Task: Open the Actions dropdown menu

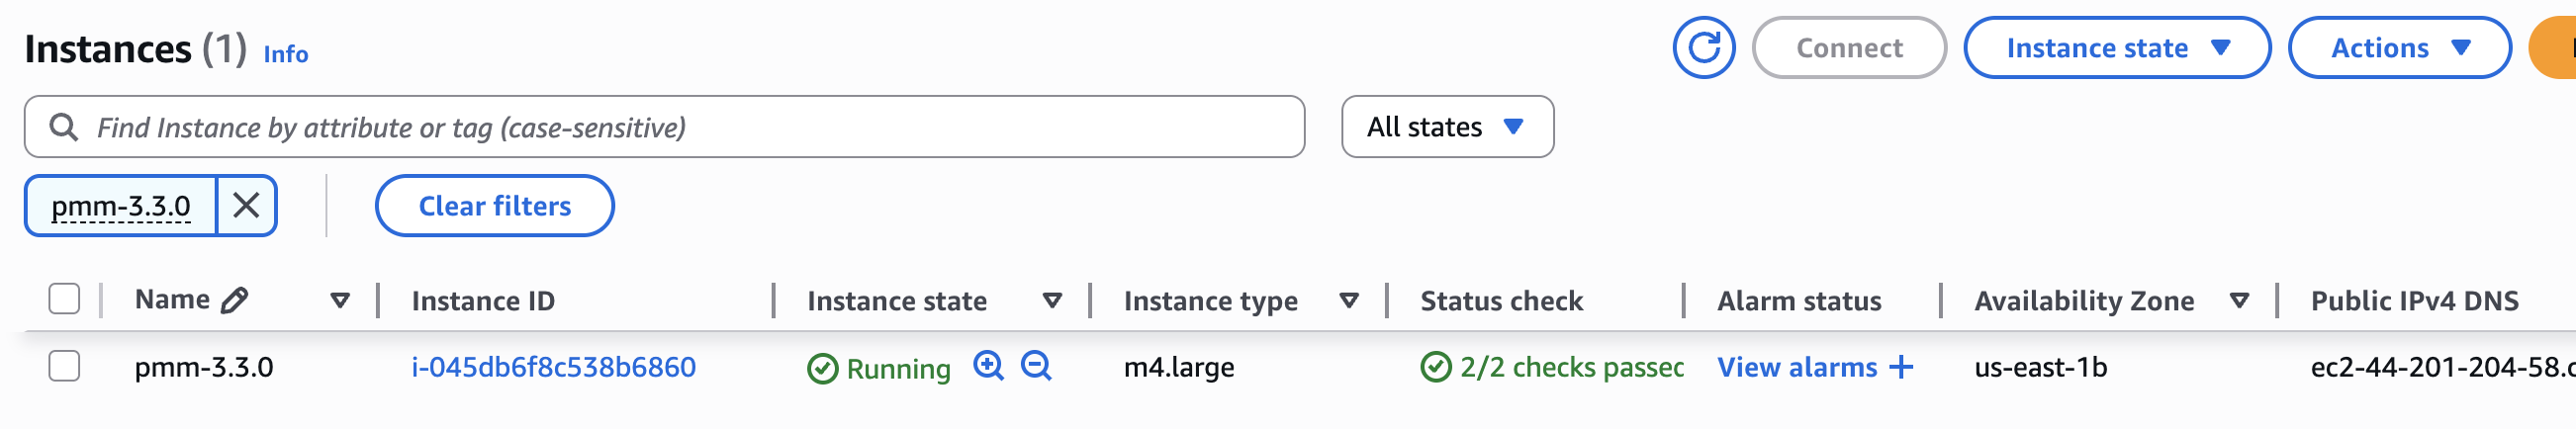Action: 2398,47
